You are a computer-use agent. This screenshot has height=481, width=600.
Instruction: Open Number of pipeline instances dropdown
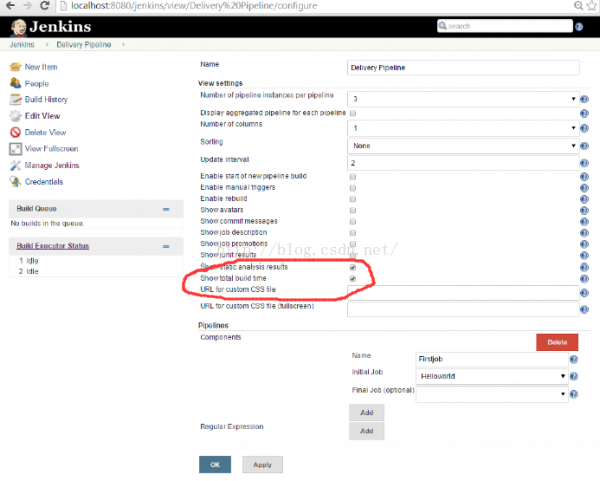463,99
